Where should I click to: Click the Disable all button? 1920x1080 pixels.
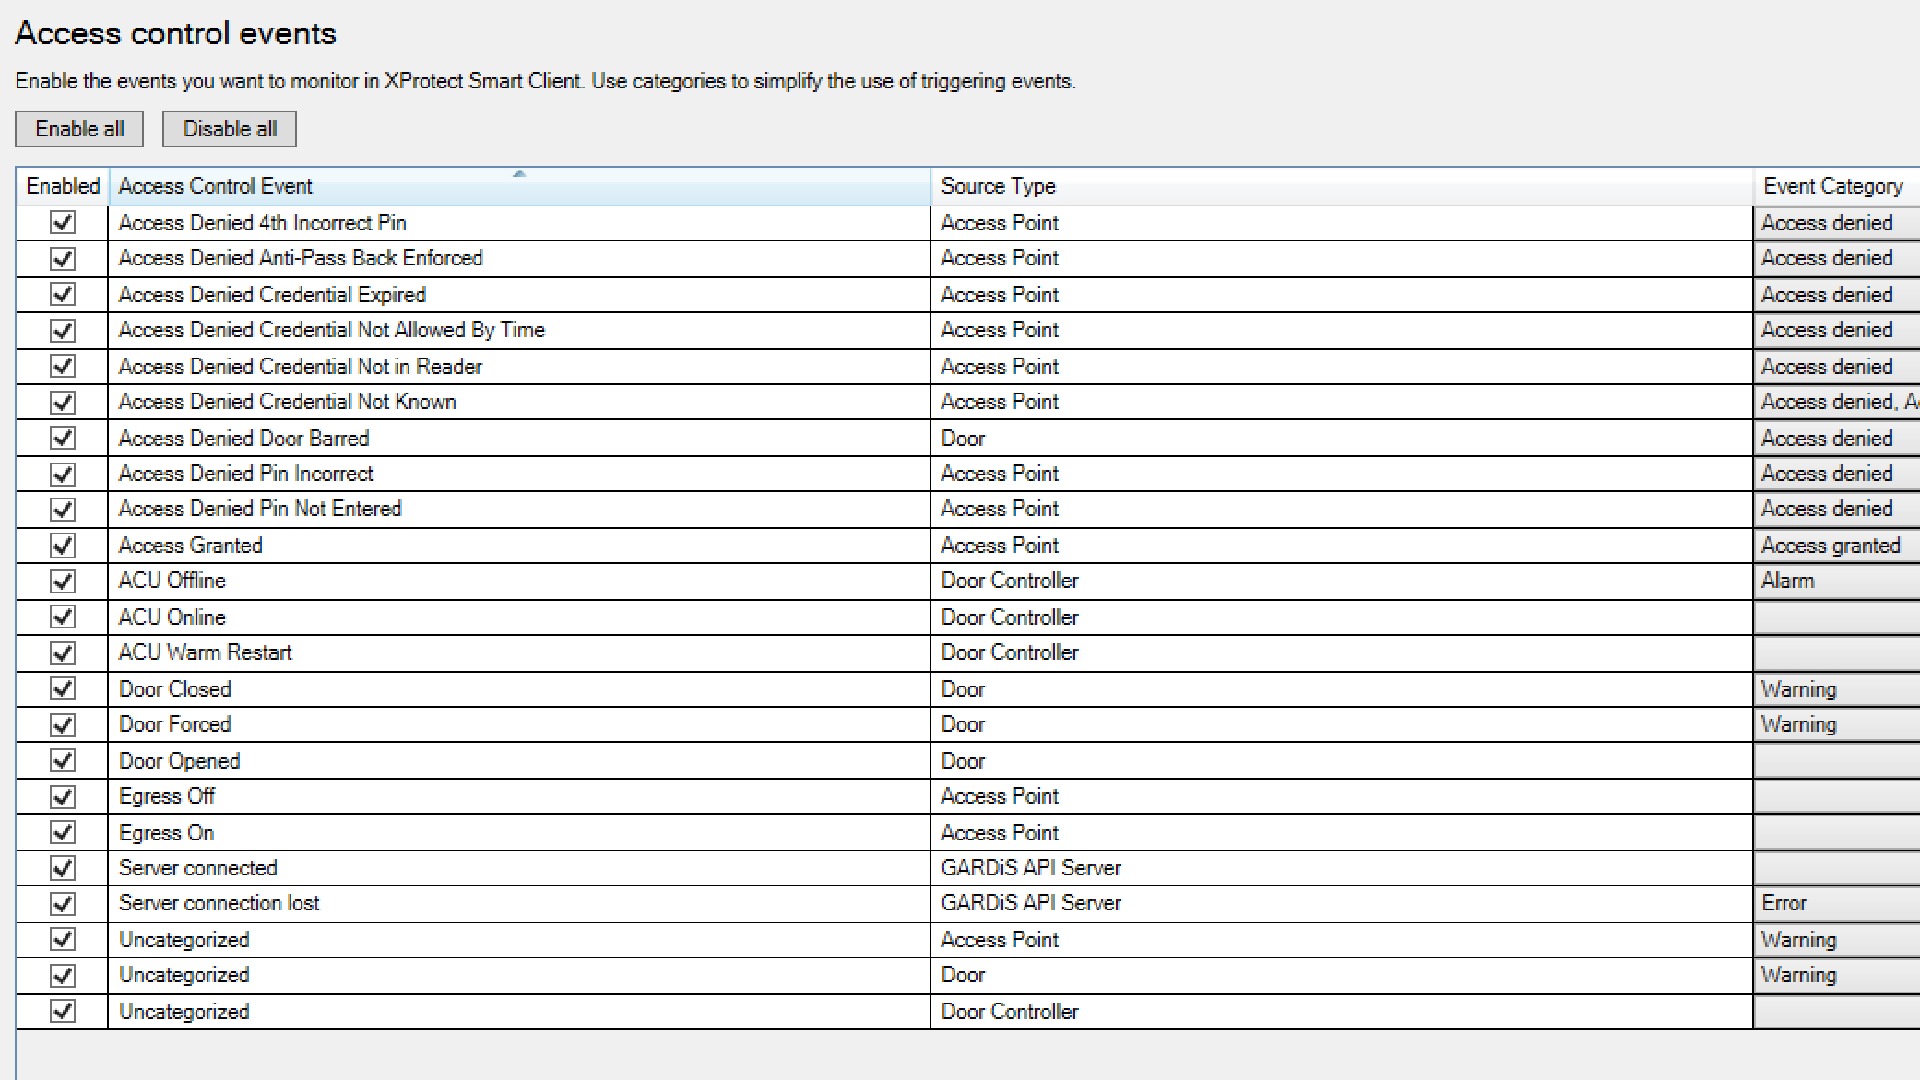click(230, 129)
